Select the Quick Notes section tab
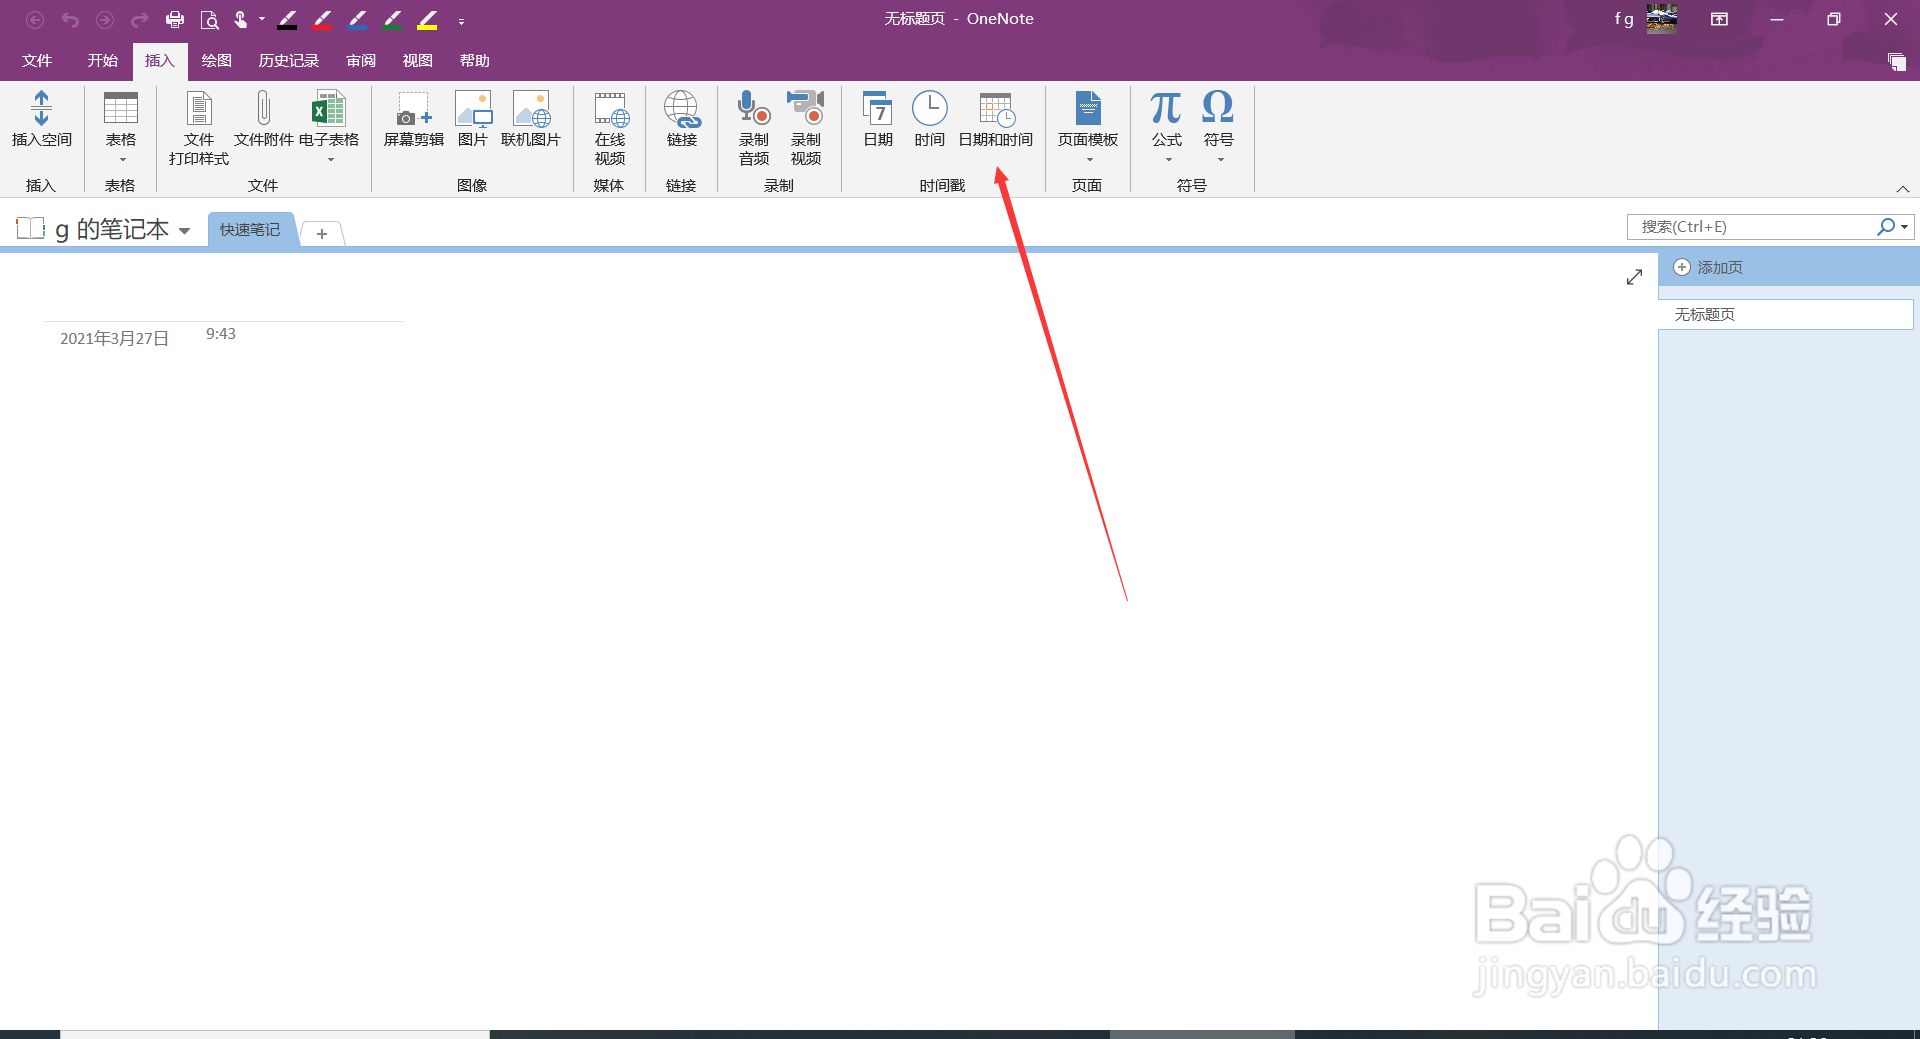This screenshot has height=1039, width=1920. click(x=250, y=230)
